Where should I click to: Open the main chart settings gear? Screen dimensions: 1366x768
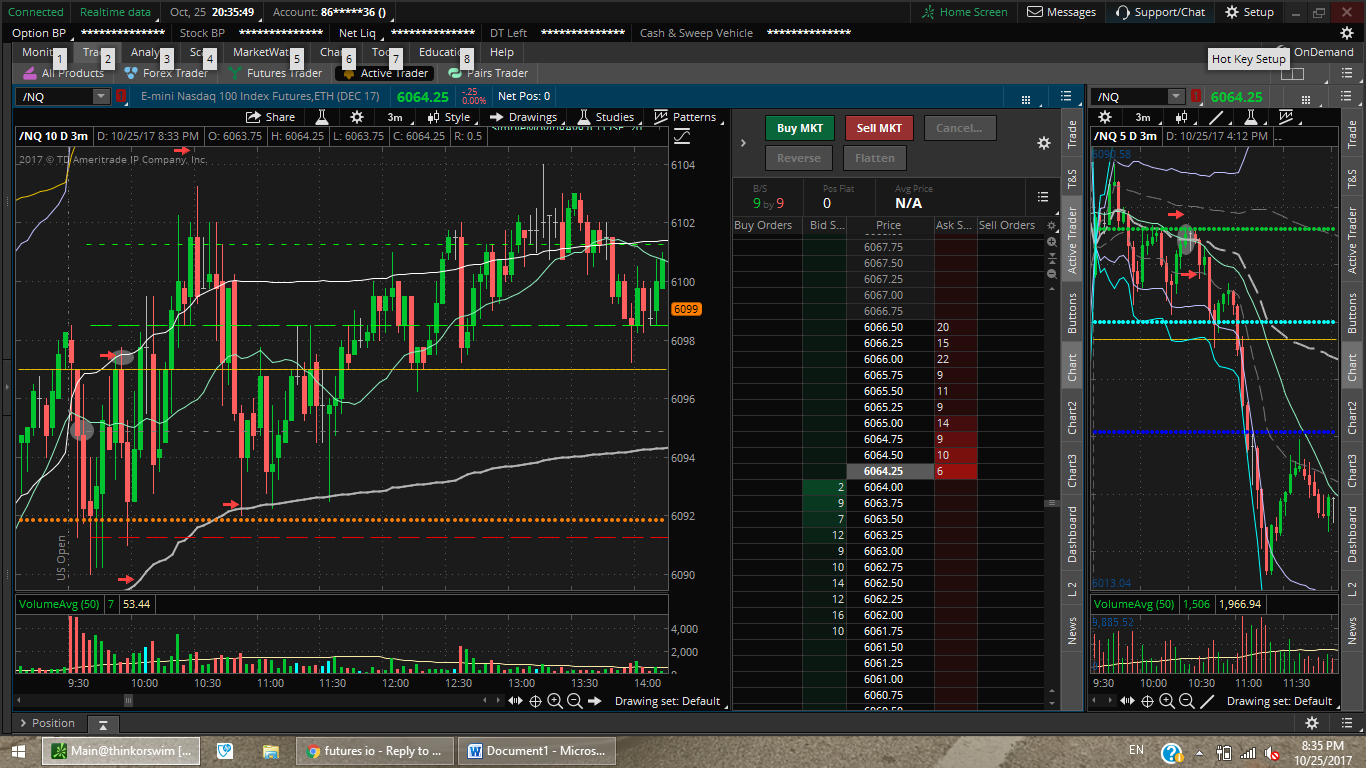pyautogui.click(x=357, y=117)
